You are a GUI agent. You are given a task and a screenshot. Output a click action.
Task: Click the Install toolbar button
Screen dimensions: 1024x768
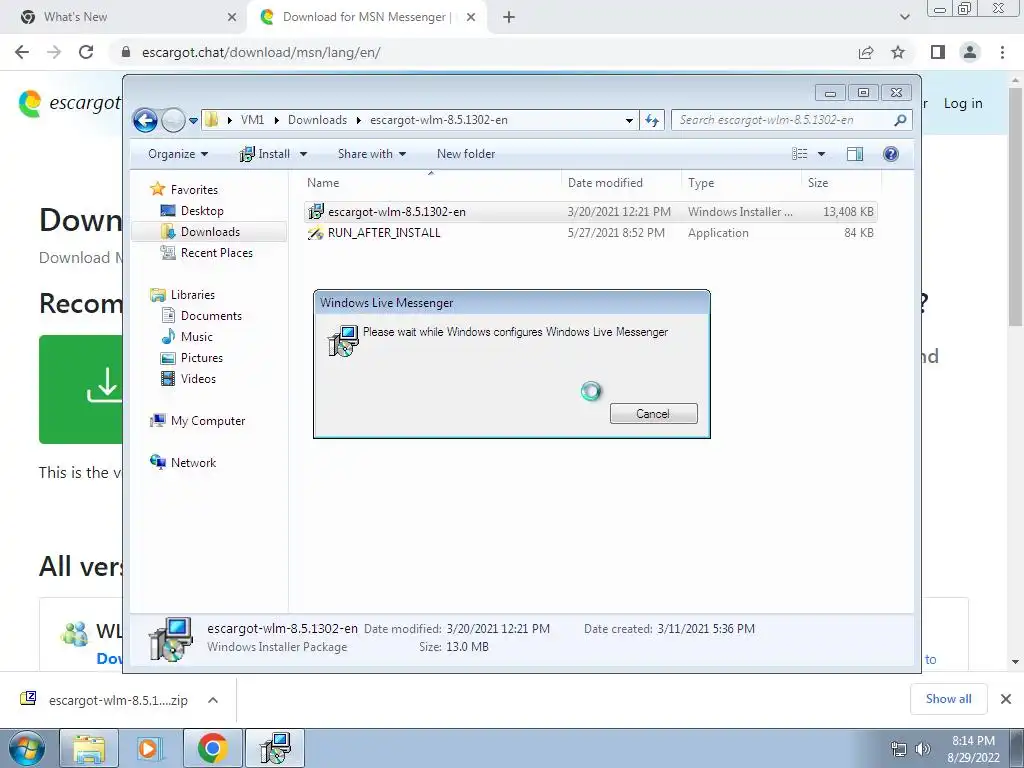(264, 154)
